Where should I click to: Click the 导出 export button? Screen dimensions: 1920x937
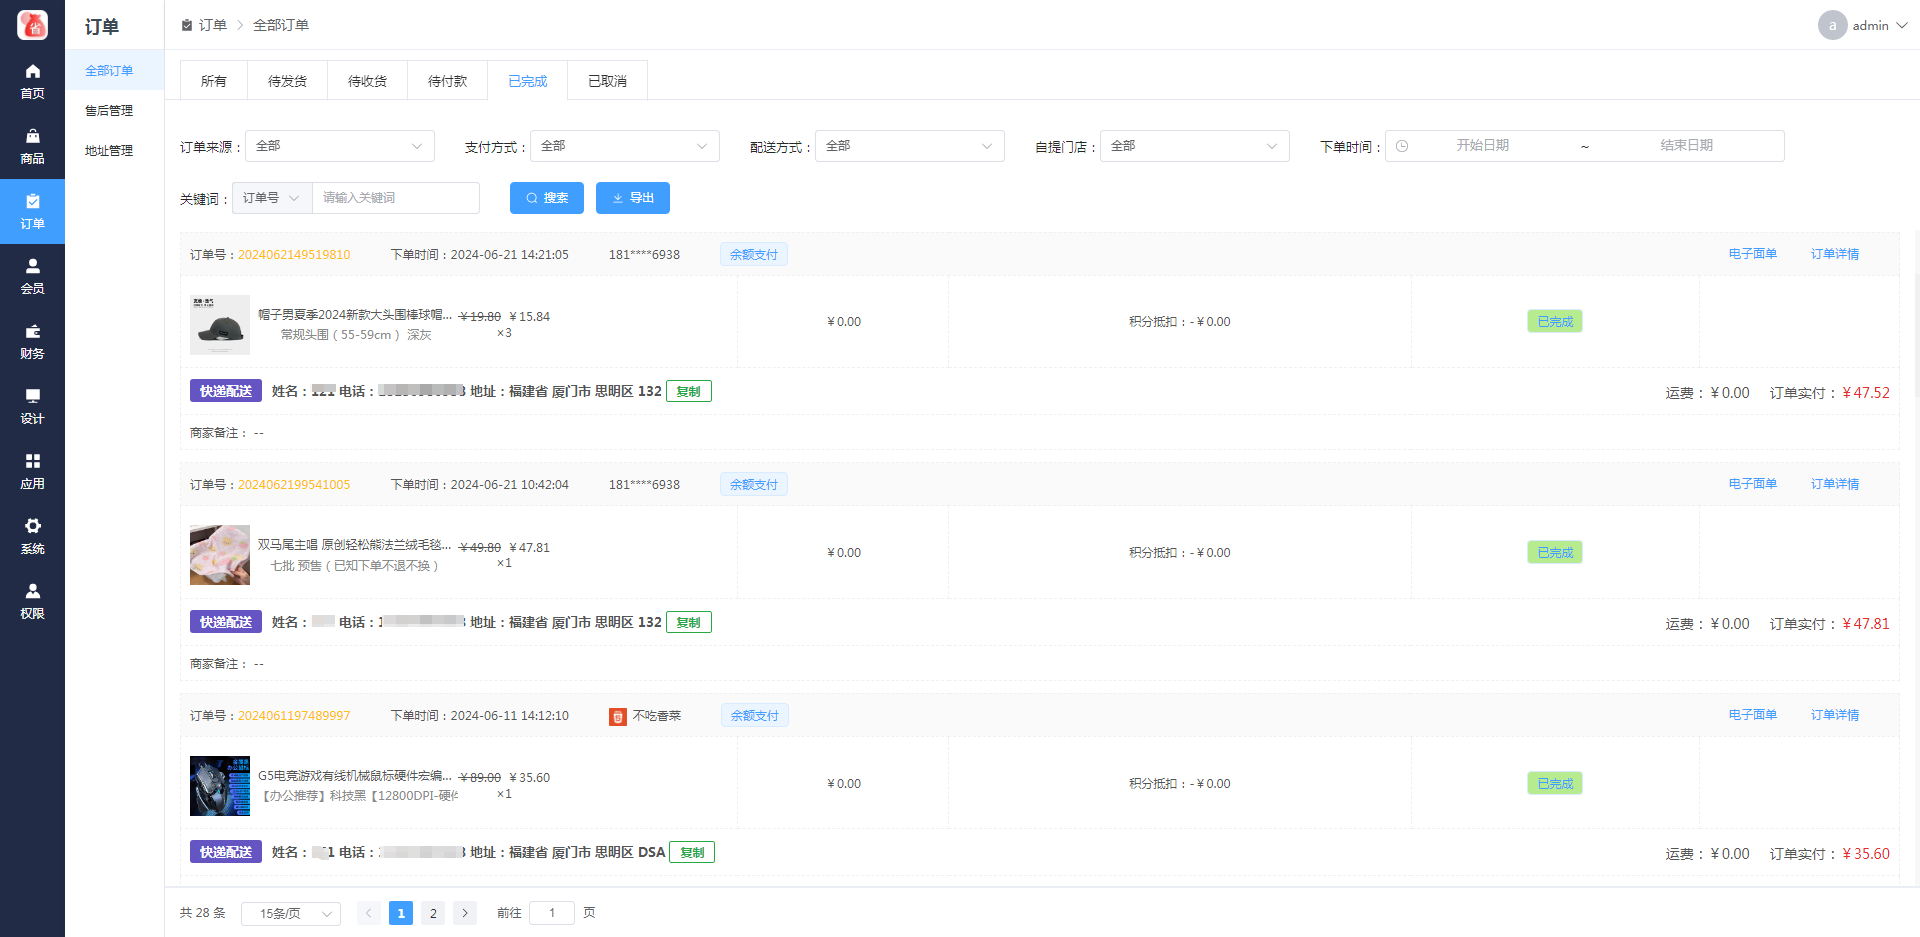click(x=632, y=198)
